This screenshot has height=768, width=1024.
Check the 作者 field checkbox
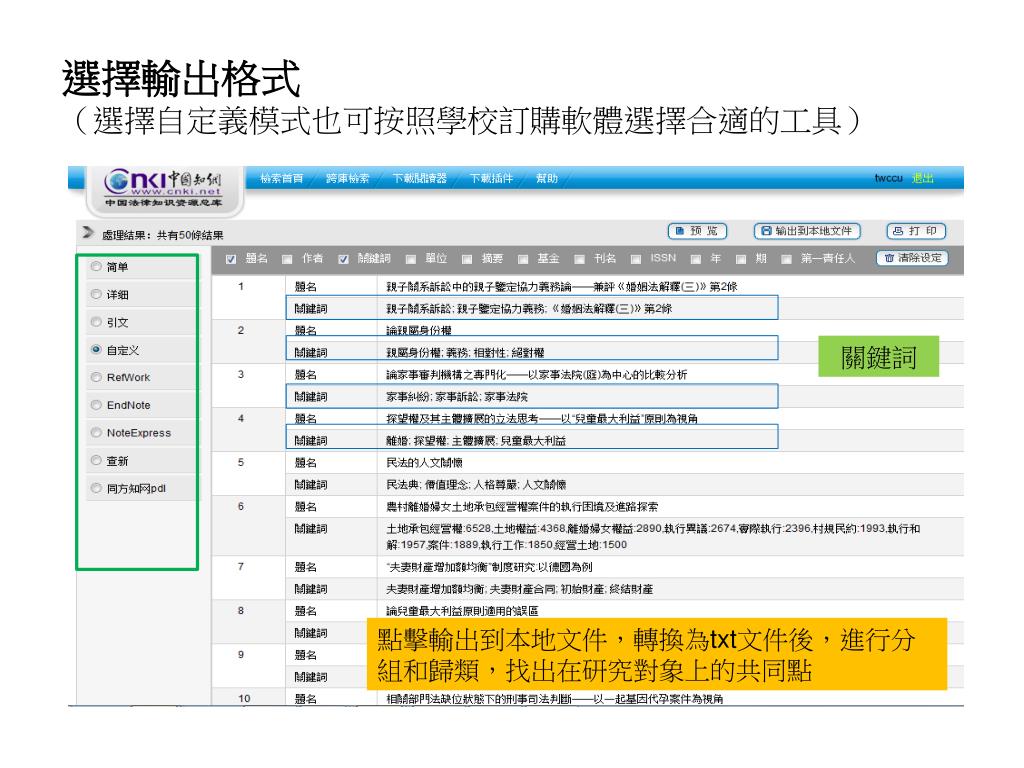click(x=287, y=259)
